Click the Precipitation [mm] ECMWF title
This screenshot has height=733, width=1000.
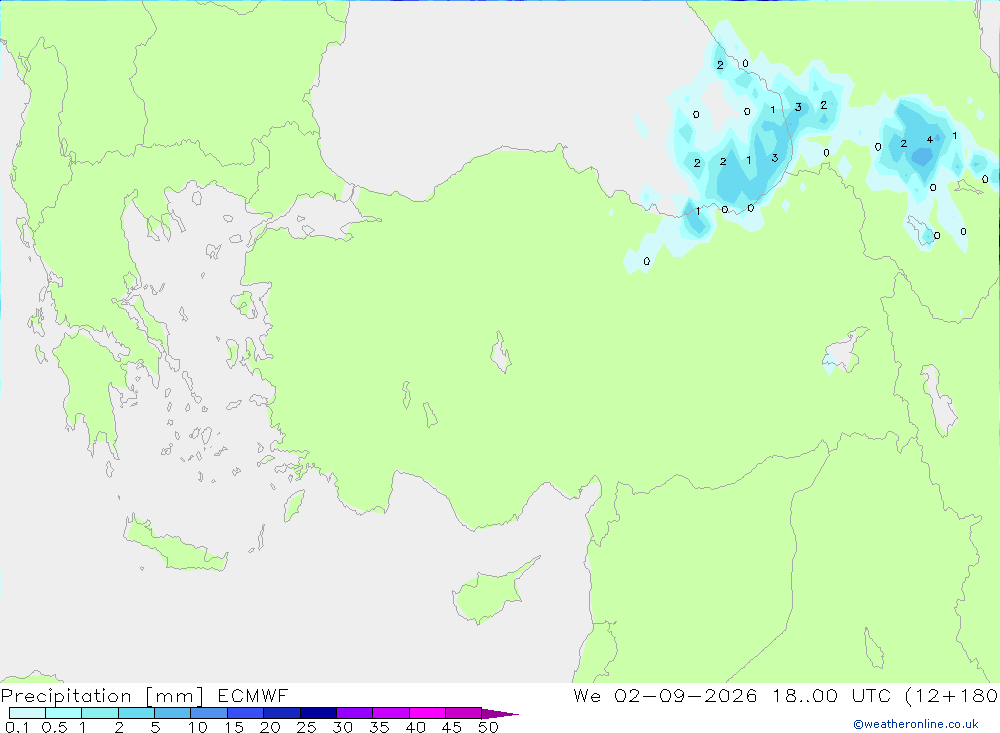[x=144, y=695]
